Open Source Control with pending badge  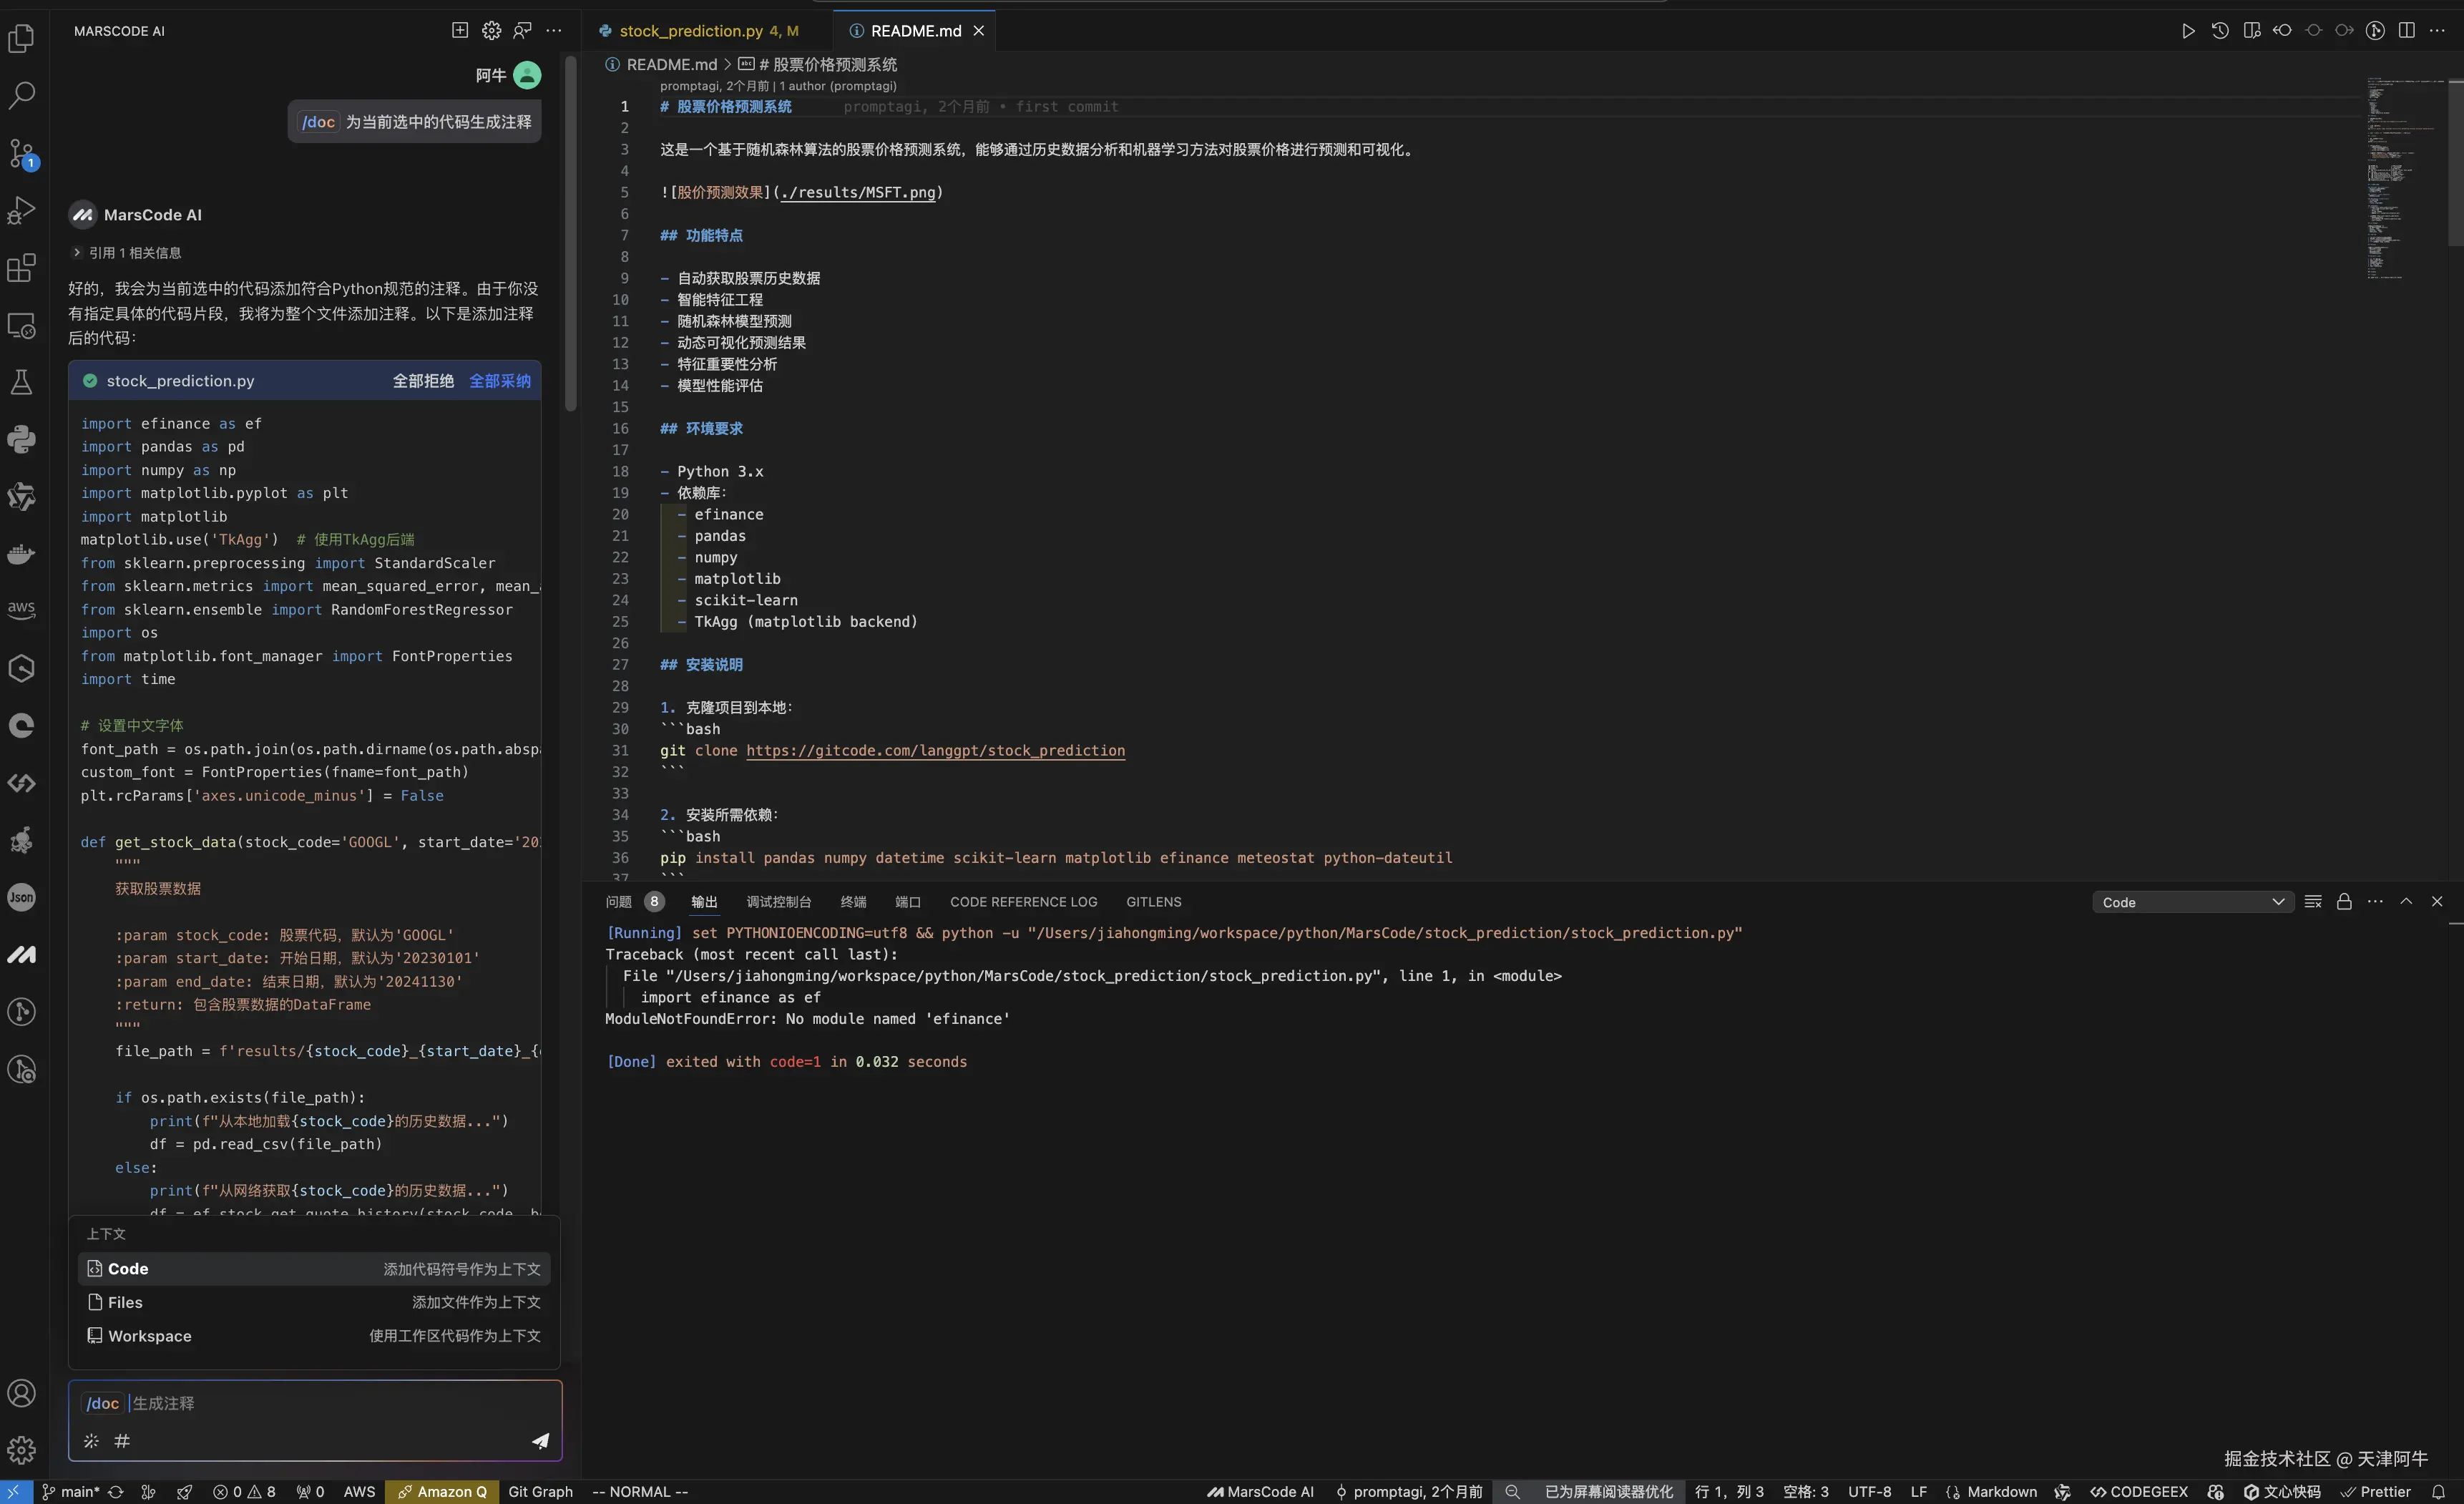click(21, 153)
